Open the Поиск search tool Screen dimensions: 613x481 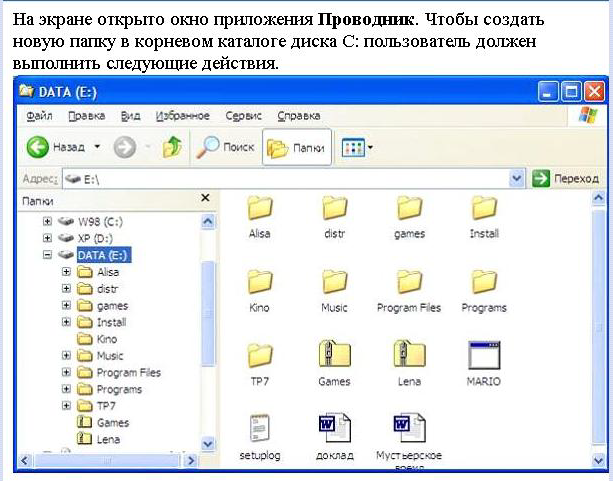click(x=225, y=147)
